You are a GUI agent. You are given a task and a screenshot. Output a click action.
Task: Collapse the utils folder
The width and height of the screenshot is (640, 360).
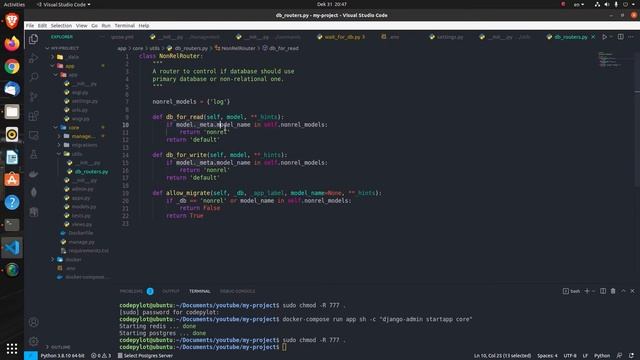[x=77, y=154]
